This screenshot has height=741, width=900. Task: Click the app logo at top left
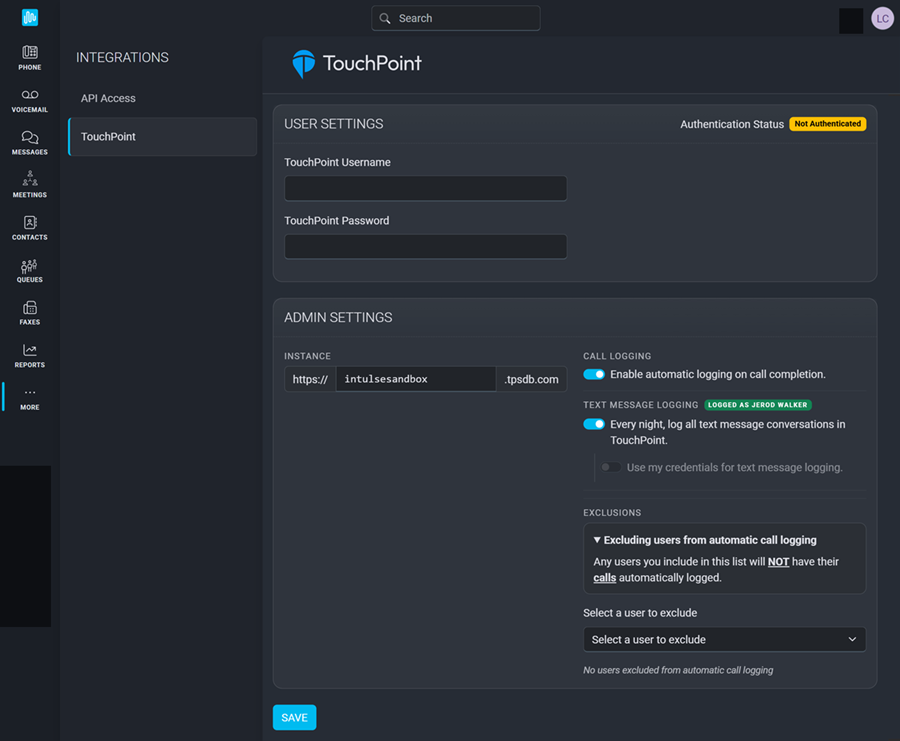(30, 17)
